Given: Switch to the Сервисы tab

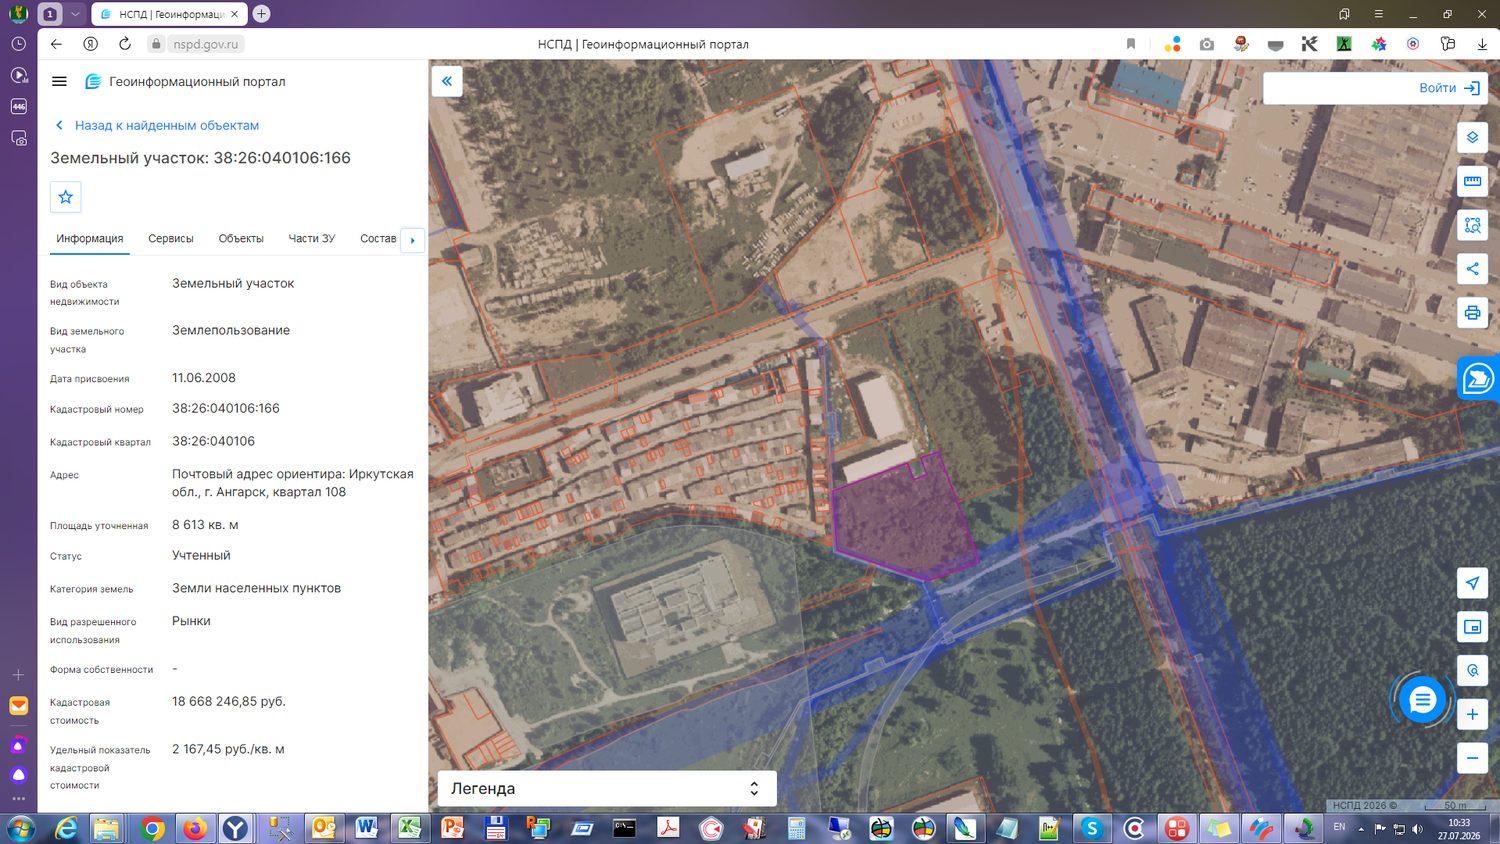Looking at the screenshot, I should coord(171,239).
